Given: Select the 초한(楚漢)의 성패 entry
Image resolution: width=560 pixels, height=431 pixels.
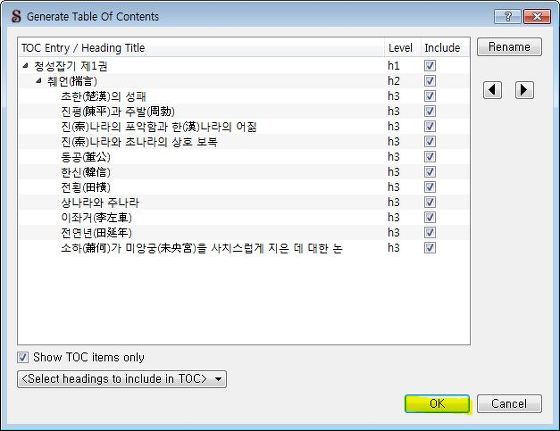Looking at the screenshot, I should (x=103, y=96).
